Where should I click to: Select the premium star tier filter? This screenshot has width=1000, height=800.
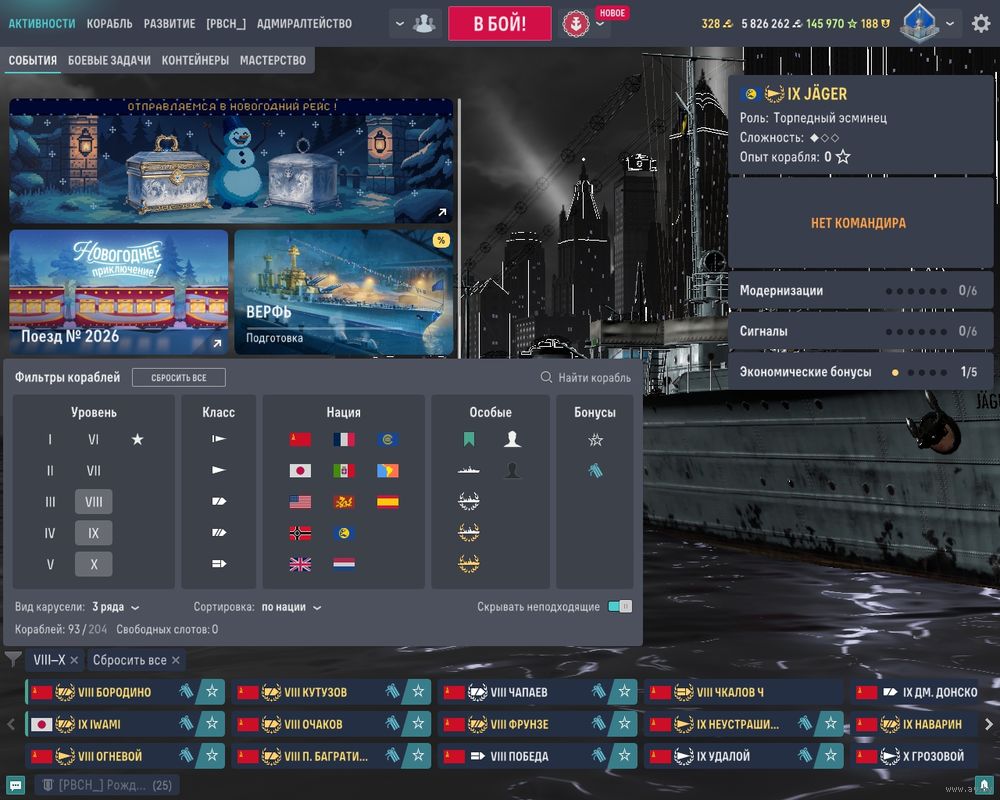138,440
